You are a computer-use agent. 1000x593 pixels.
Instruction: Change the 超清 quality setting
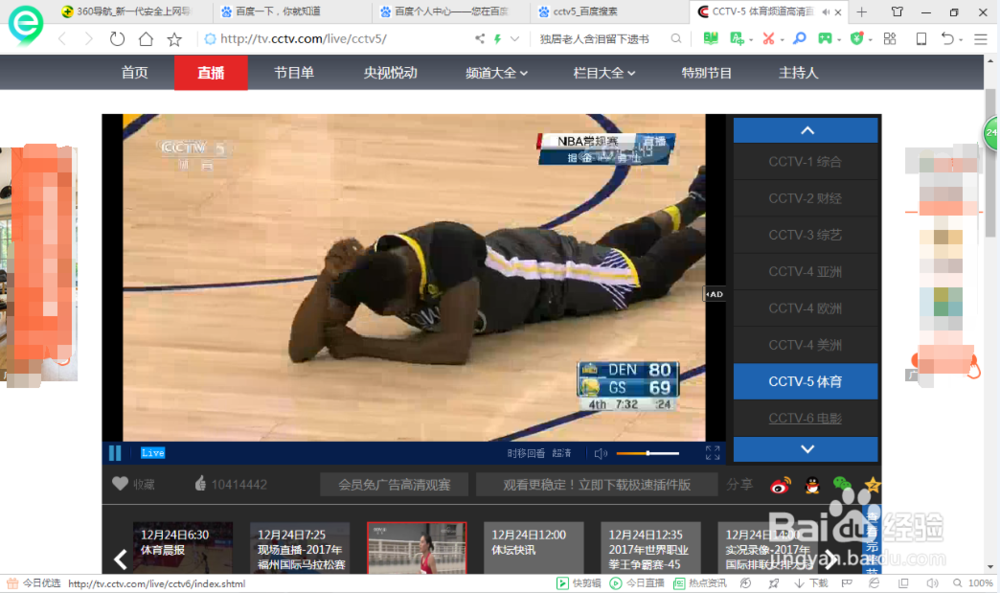point(561,453)
